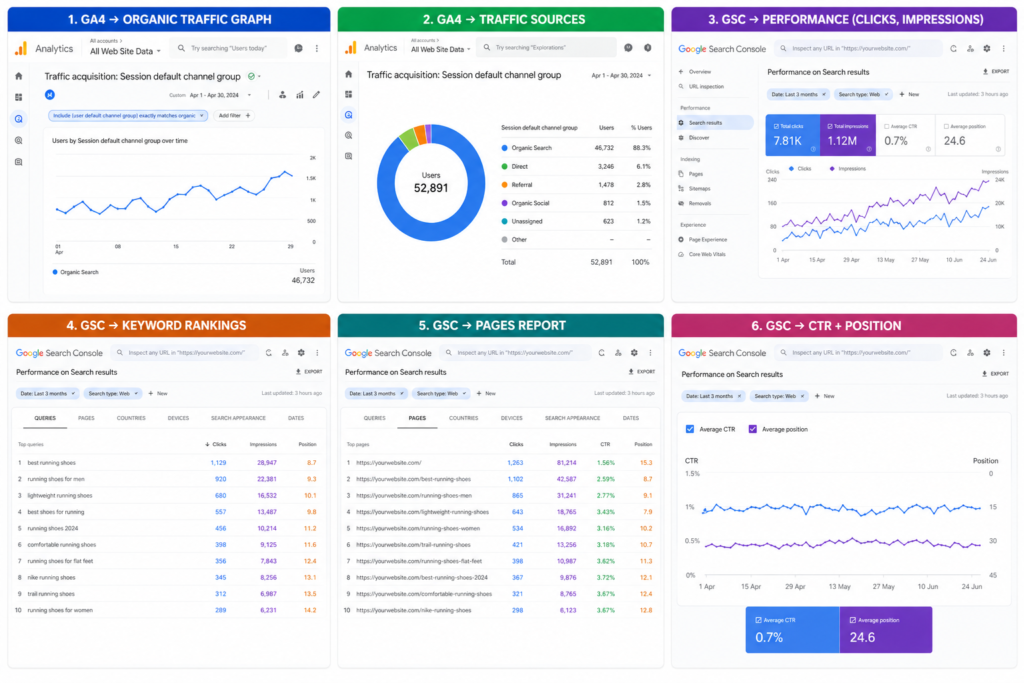Switch to Search Appearance tab in panel 4
This screenshot has height=683, width=1024.
click(238, 418)
